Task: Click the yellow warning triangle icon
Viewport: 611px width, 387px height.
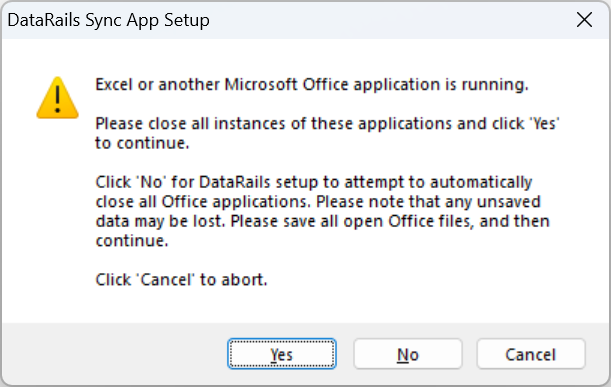Action: tap(58, 98)
